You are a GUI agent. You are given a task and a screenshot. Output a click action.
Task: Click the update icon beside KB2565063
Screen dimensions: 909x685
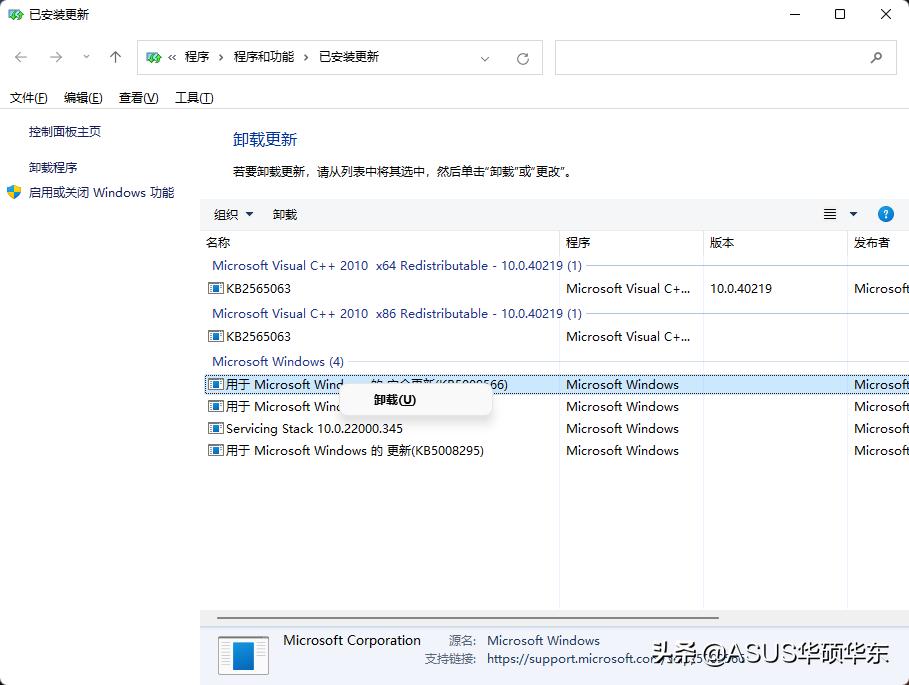tap(215, 289)
